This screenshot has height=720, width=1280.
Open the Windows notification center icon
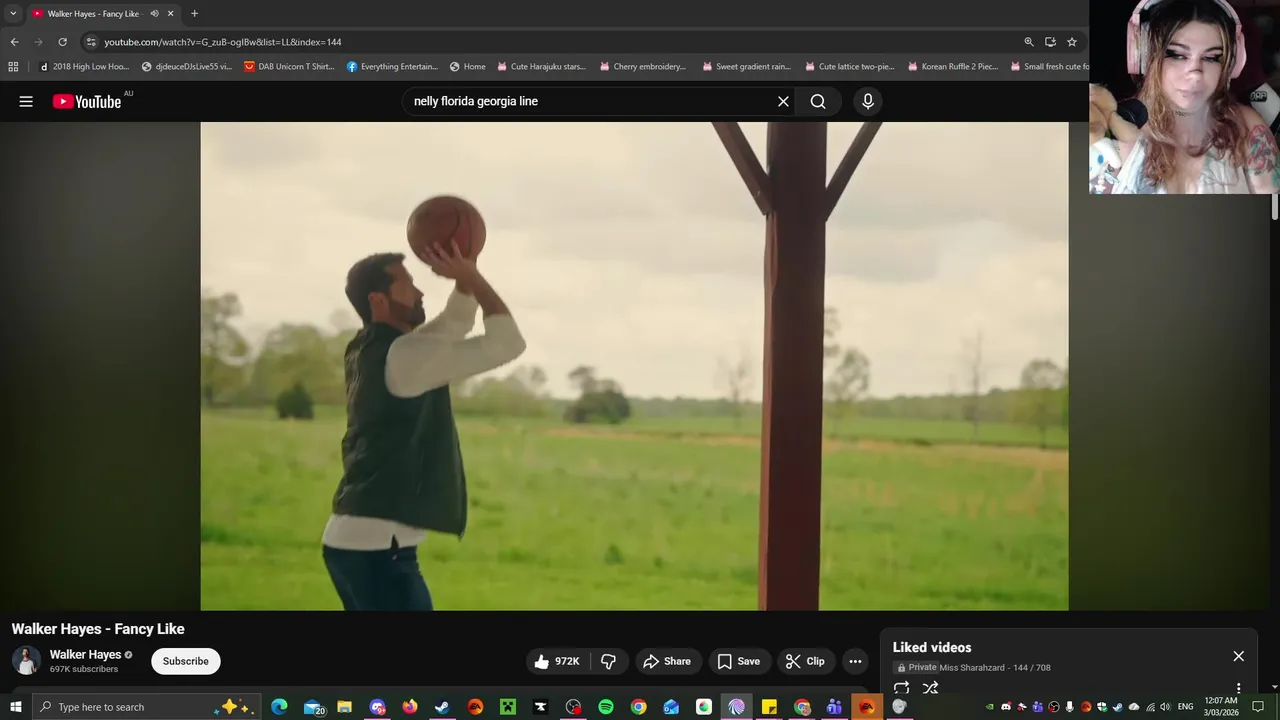tap(1258, 707)
